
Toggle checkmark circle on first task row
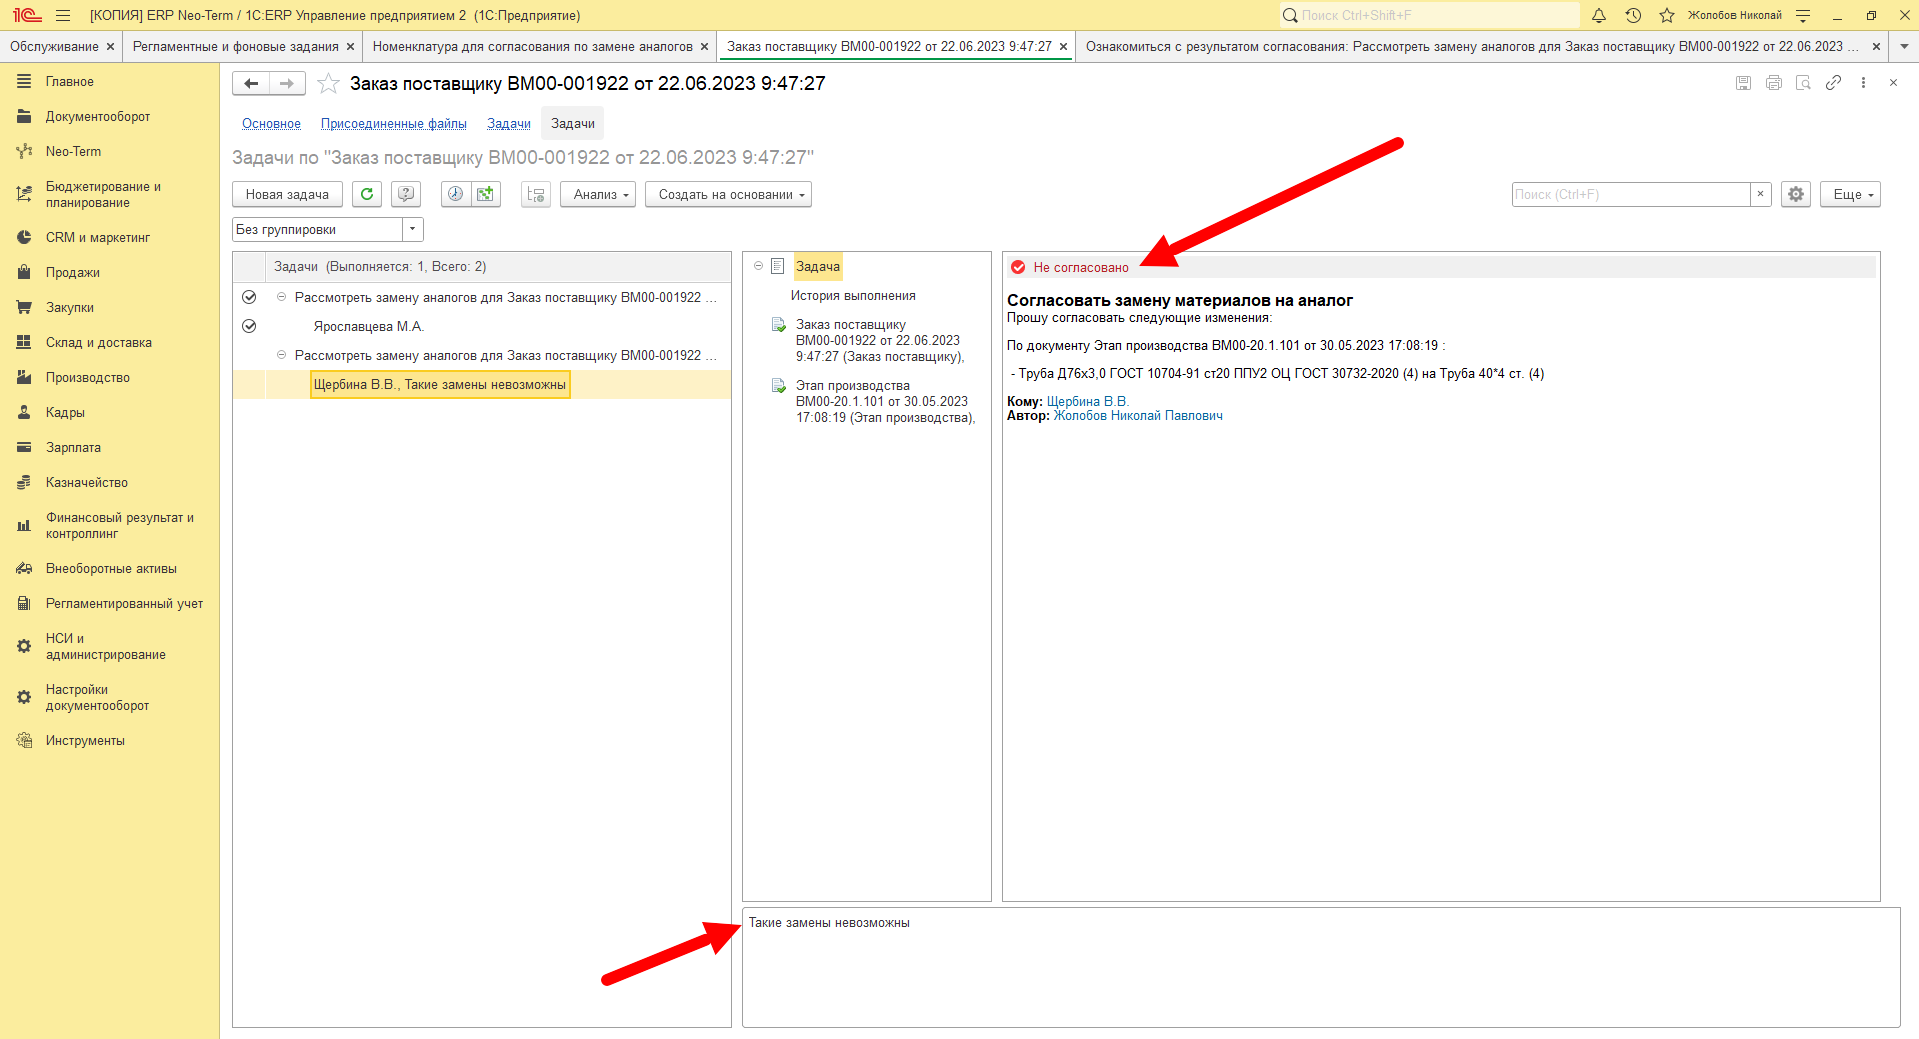[249, 297]
